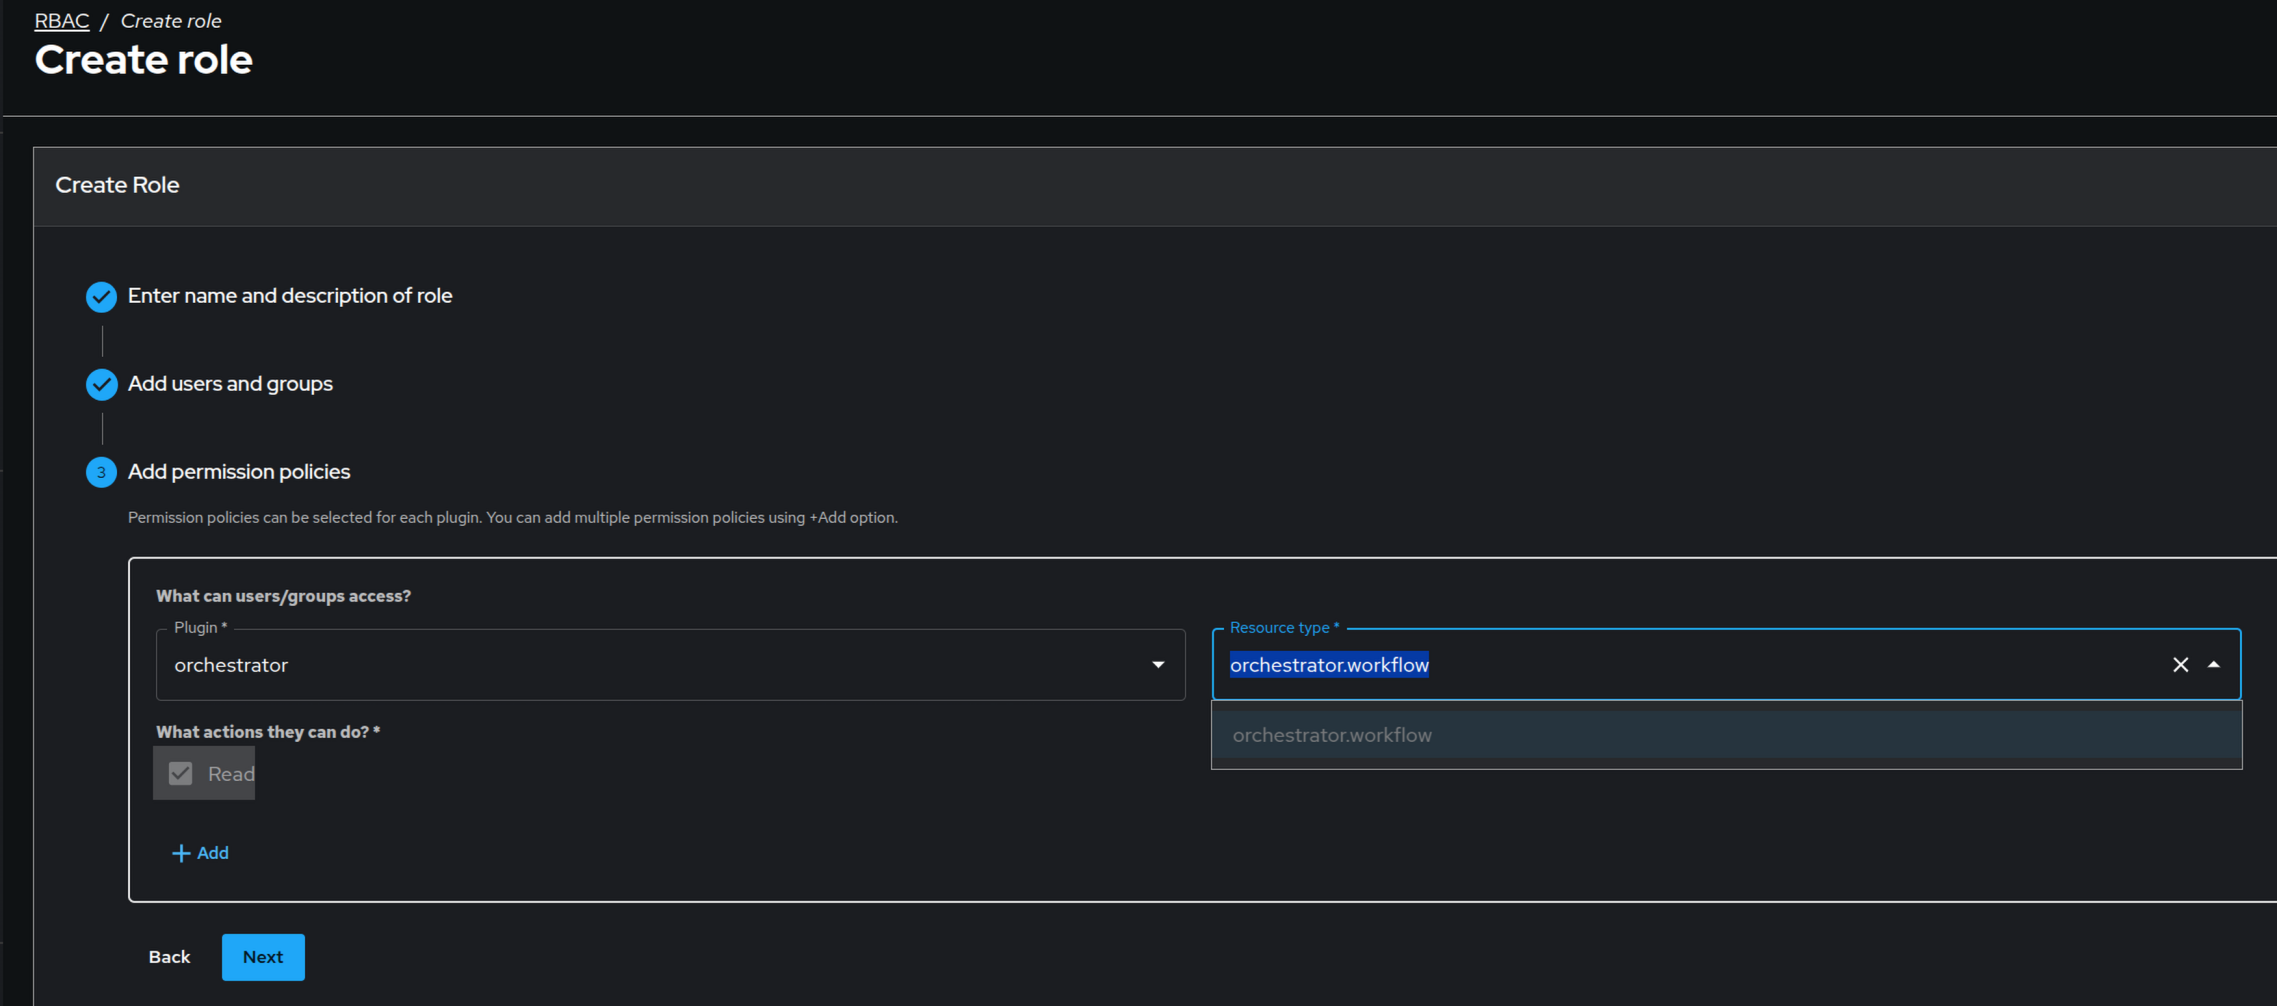
Task: Go to "Add users and groups" step
Action: [230, 384]
